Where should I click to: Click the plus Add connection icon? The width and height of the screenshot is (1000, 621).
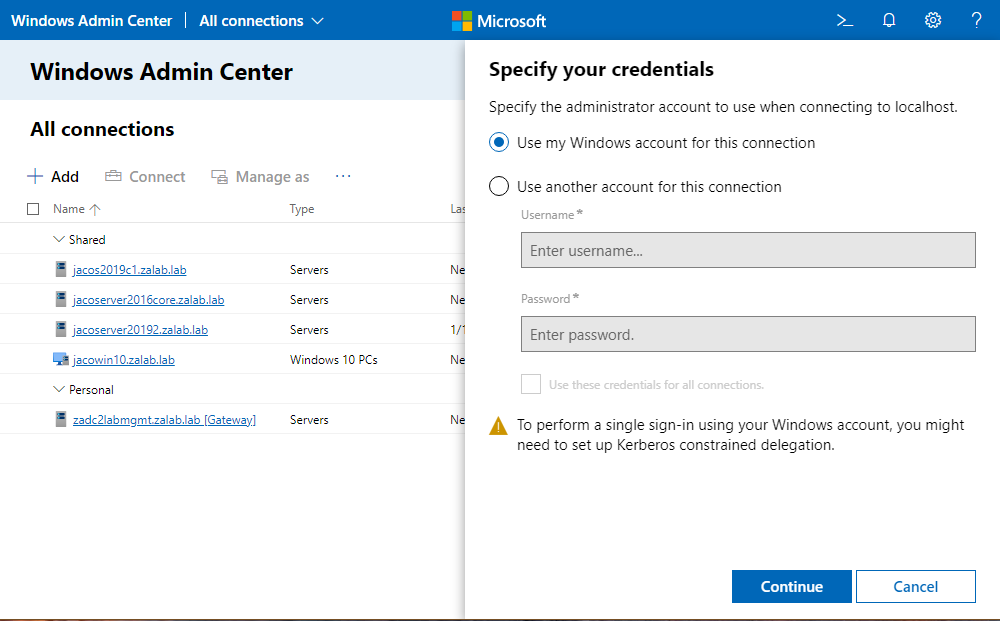tap(35, 176)
